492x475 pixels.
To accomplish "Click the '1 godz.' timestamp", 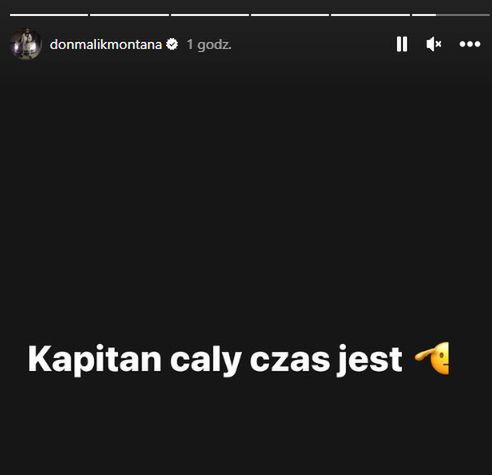I will pyautogui.click(x=209, y=45).
